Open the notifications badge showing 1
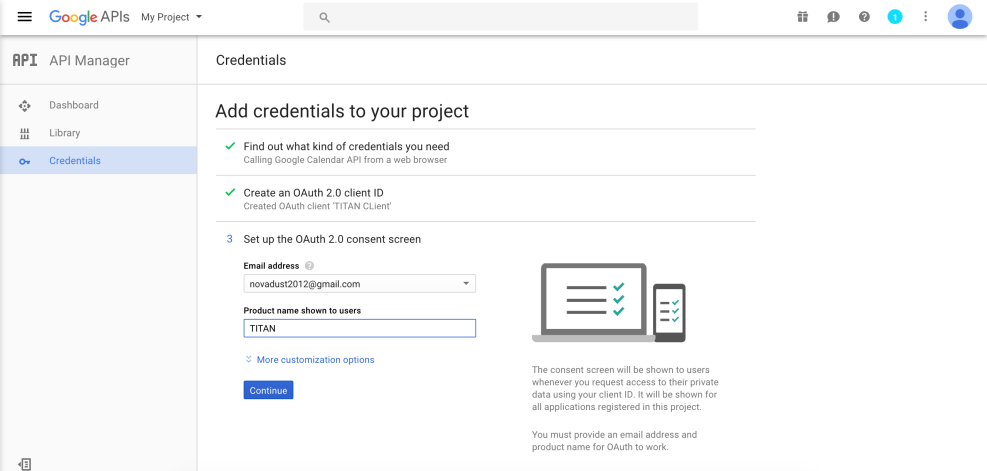The width and height of the screenshot is (987, 471). [894, 17]
